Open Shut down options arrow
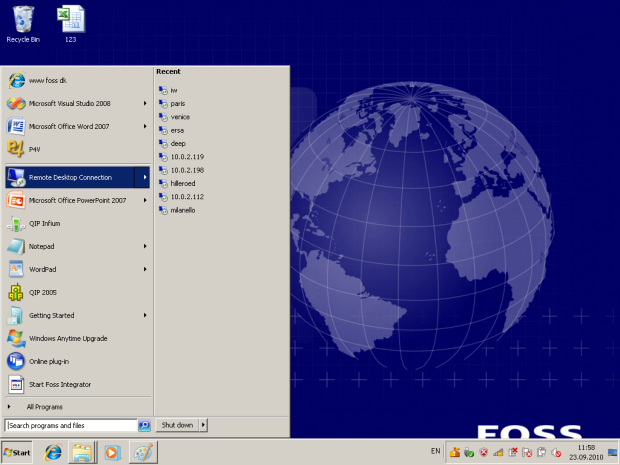620x465 pixels. [203, 425]
